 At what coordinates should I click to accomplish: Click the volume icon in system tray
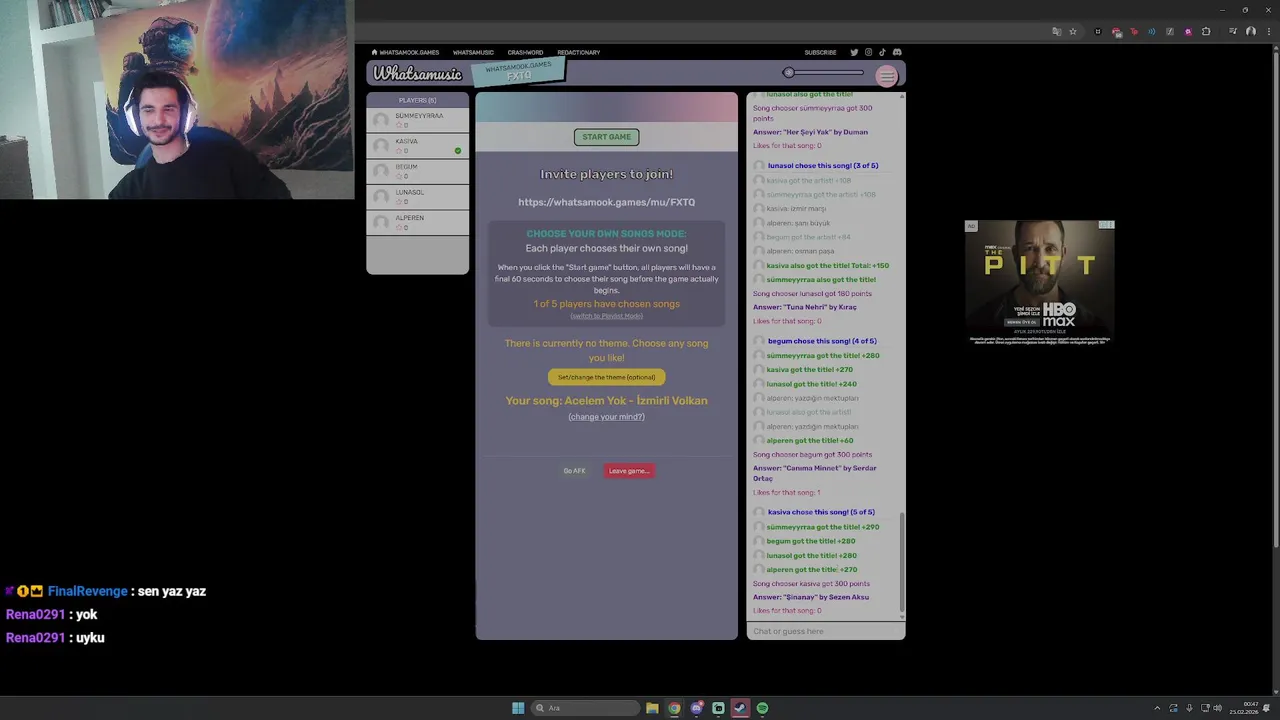coord(1217,708)
